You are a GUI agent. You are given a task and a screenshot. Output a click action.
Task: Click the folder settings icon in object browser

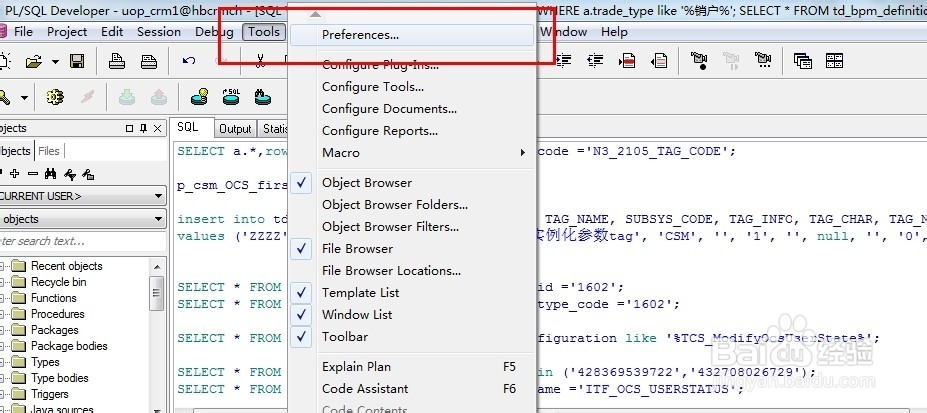click(x=88, y=174)
